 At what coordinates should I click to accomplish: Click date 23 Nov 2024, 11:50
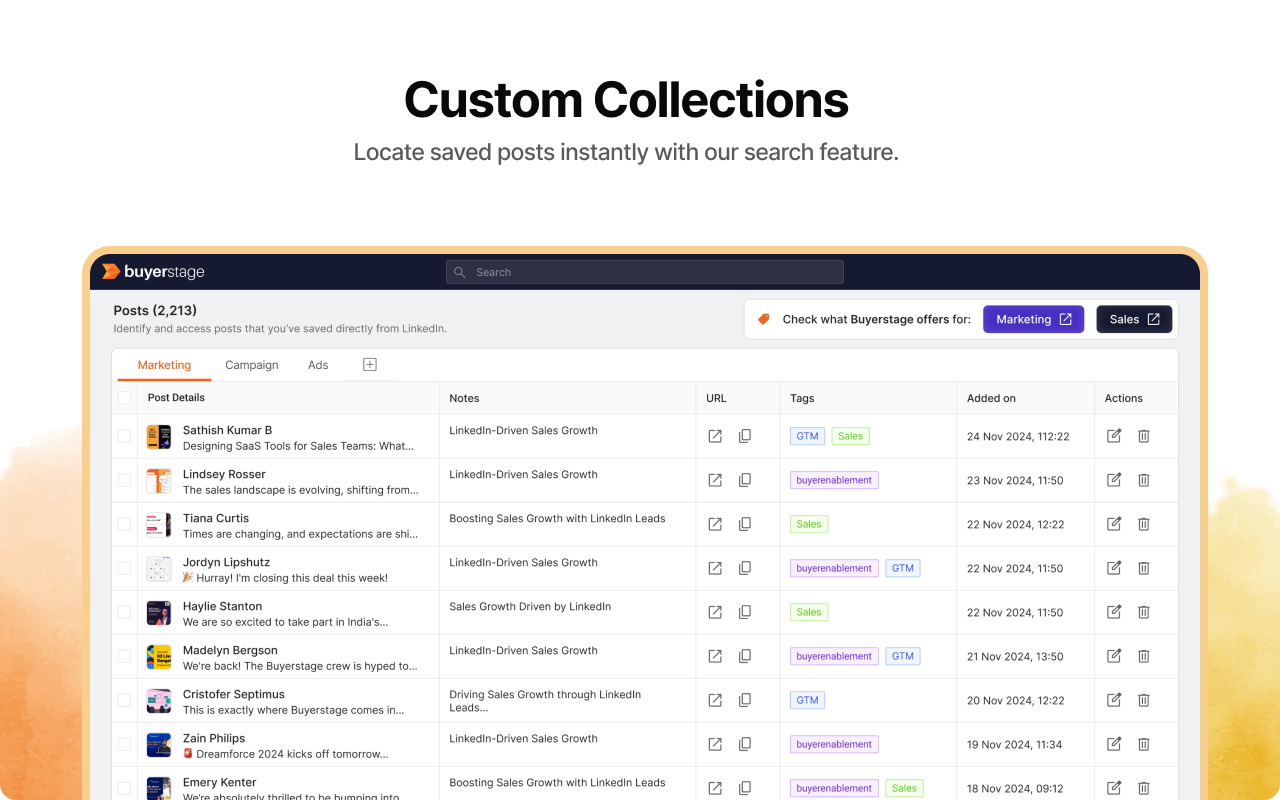[1015, 480]
